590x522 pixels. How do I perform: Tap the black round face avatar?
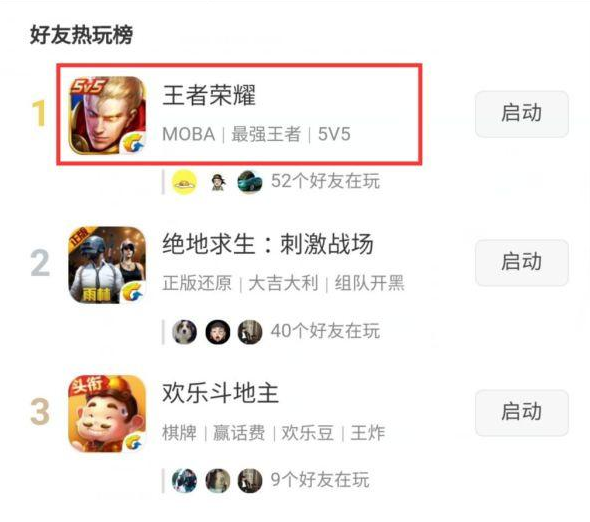217,332
